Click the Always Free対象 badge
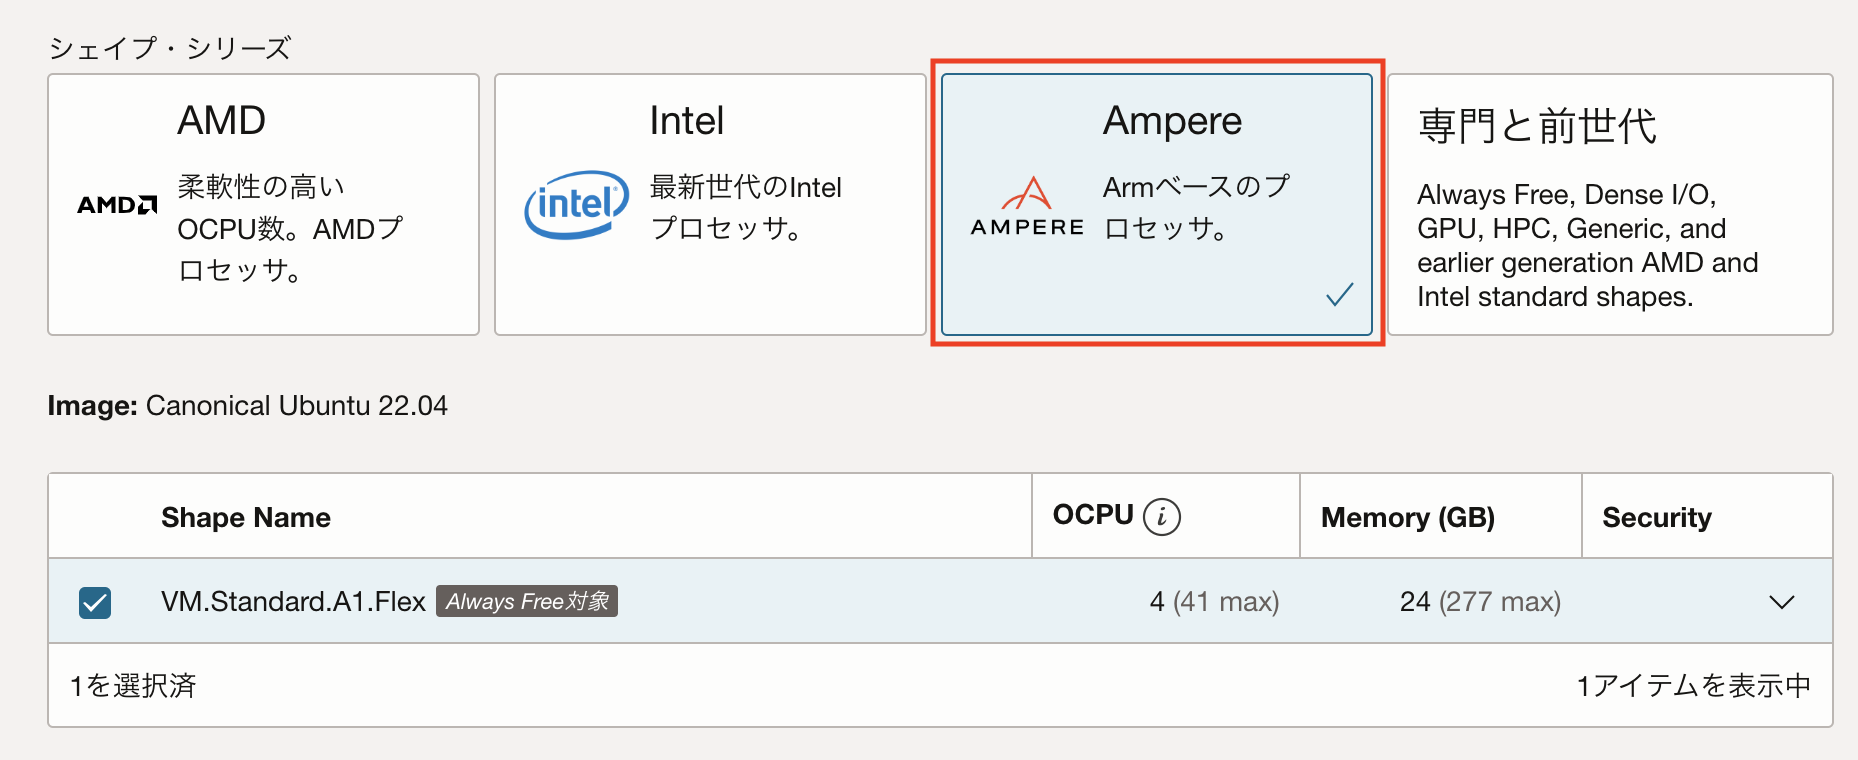Viewport: 1858px width, 760px height. pos(526,601)
